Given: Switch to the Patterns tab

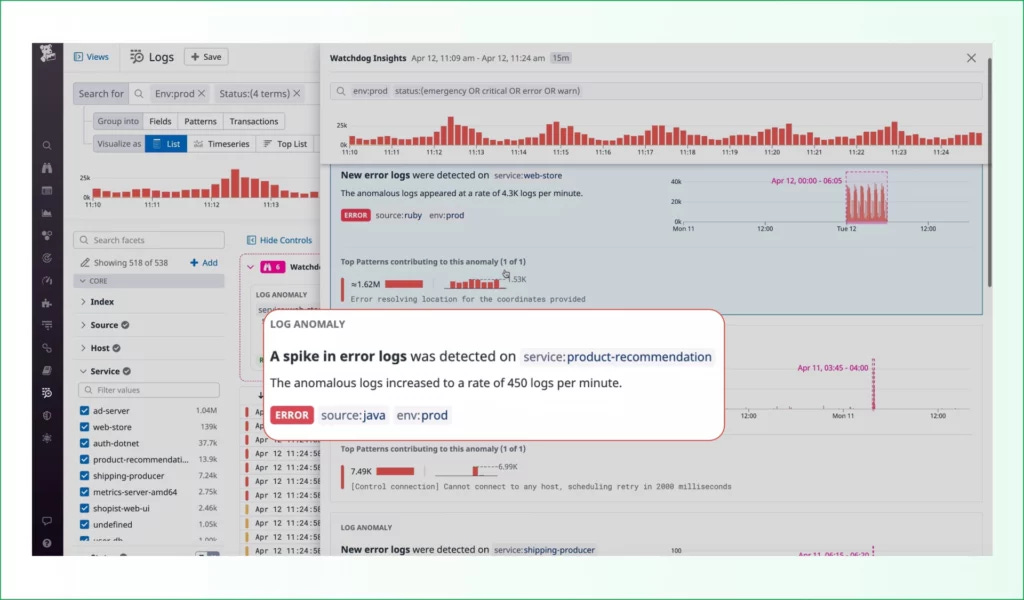Looking at the screenshot, I should click(x=200, y=121).
